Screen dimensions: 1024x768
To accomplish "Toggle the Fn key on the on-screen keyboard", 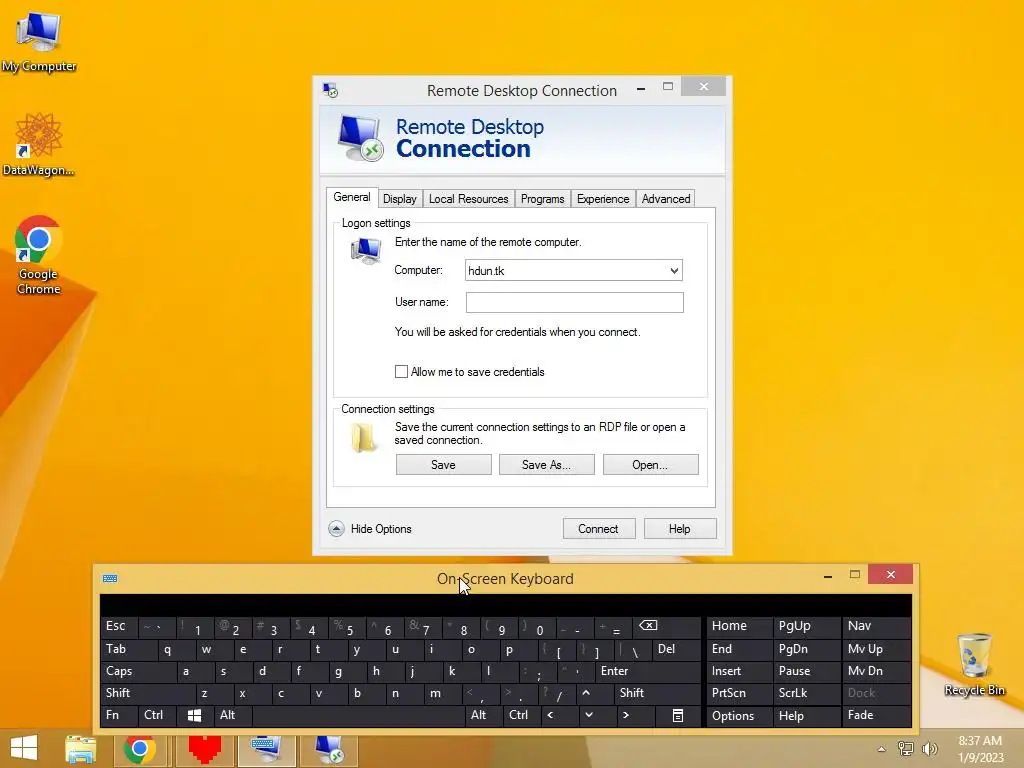I will pyautogui.click(x=119, y=716).
